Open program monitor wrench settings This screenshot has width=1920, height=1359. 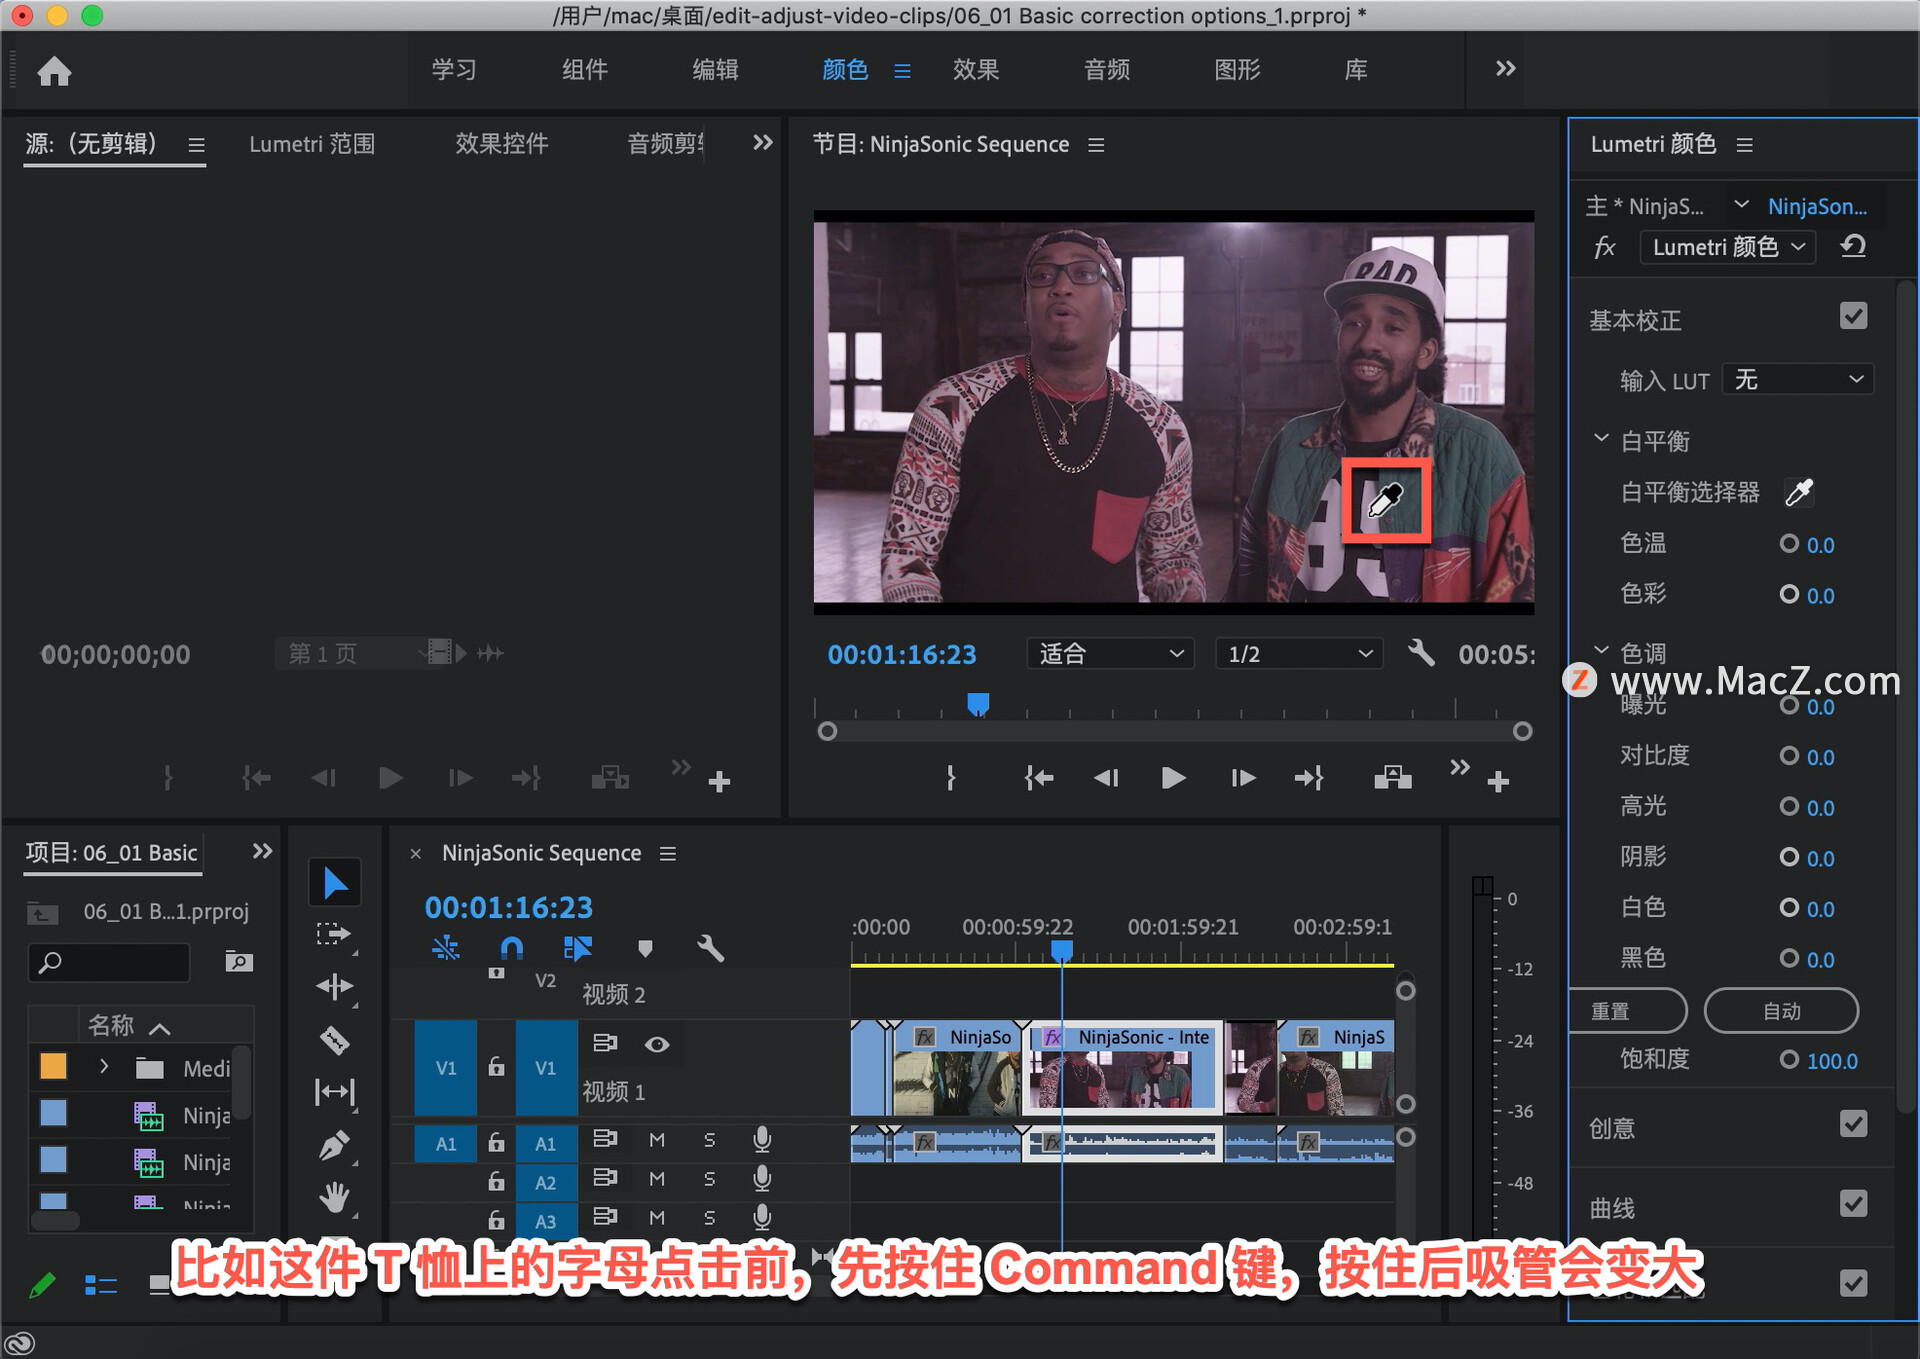tap(1421, 654)
